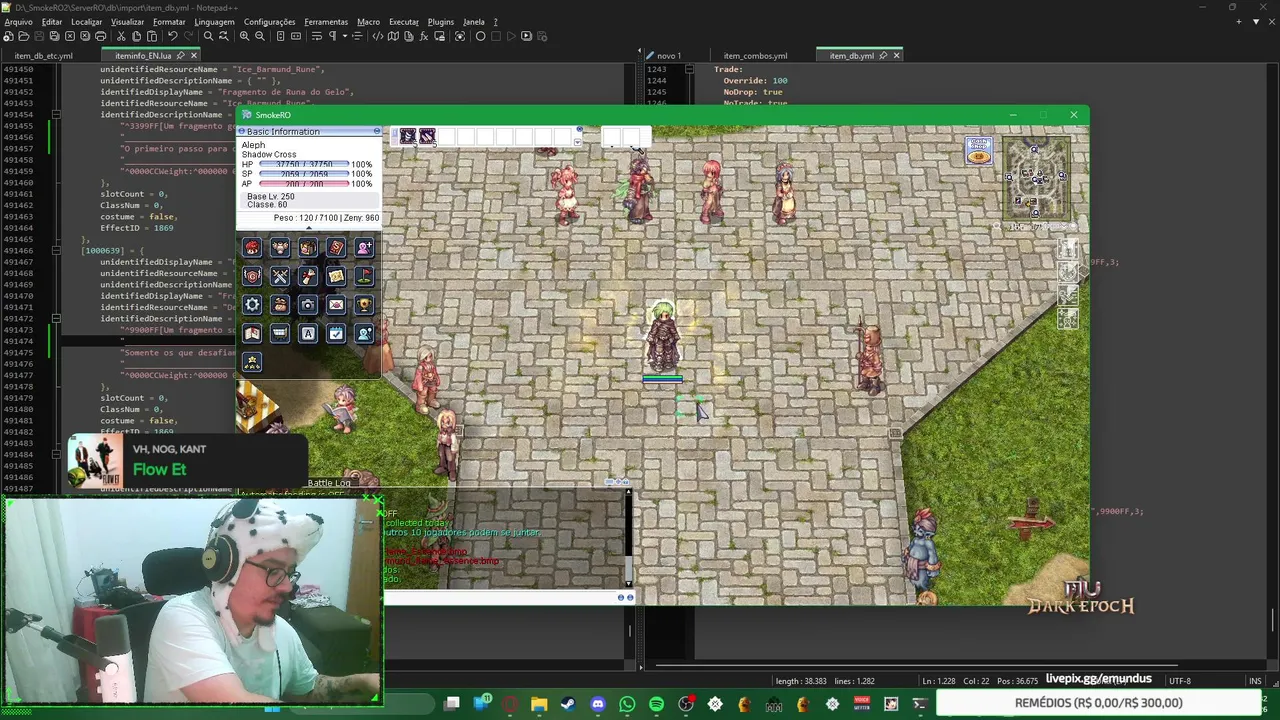Click the Zoom In toolbar icon
This screenshot has width=1280, height=720.
[x=244, y=36]
